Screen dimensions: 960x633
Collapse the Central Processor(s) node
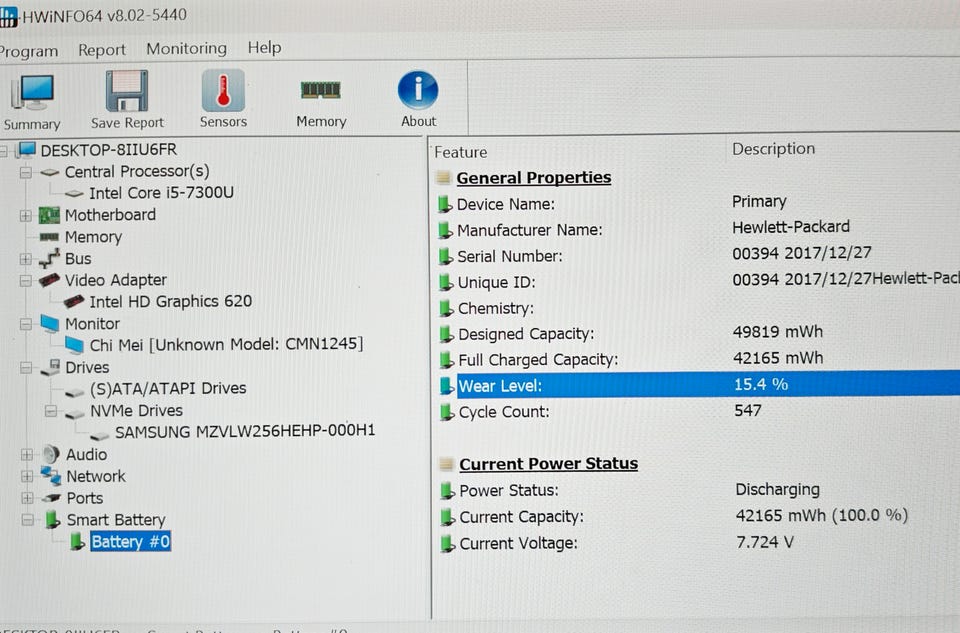click(x=25, y=173)
